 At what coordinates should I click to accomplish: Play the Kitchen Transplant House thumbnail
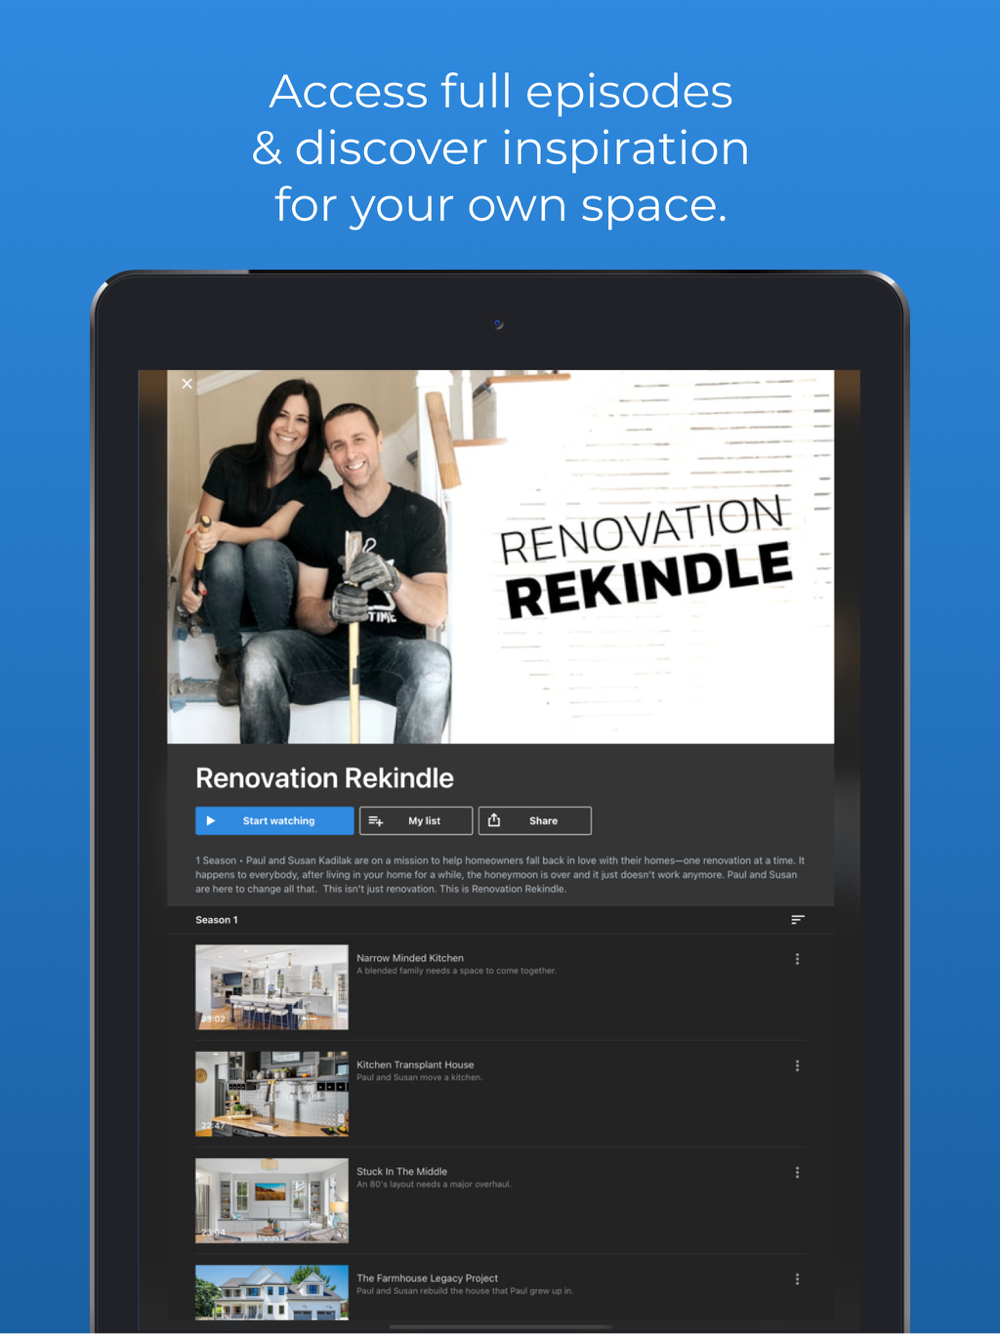coord(272,1094)
